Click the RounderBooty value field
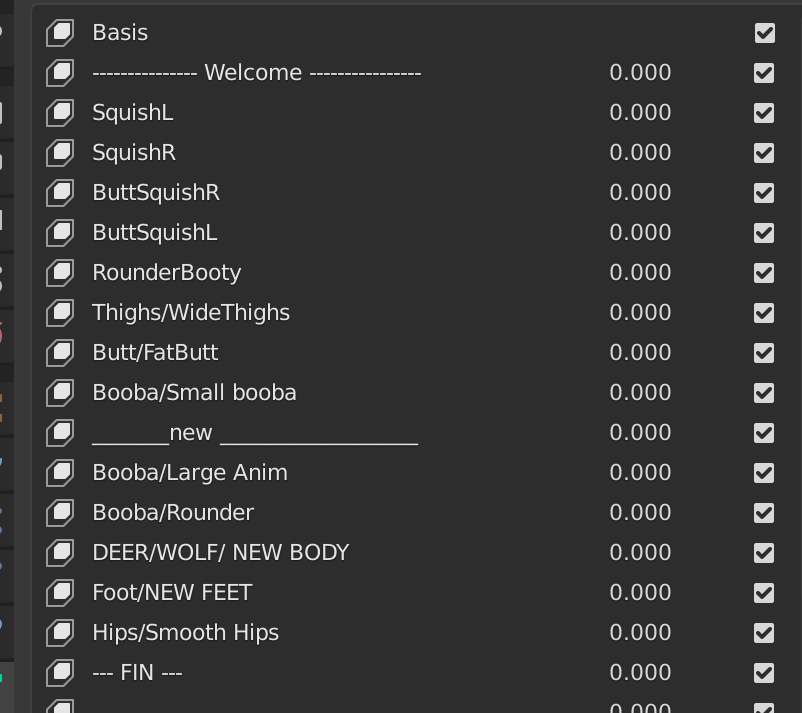 pos(640,273)
